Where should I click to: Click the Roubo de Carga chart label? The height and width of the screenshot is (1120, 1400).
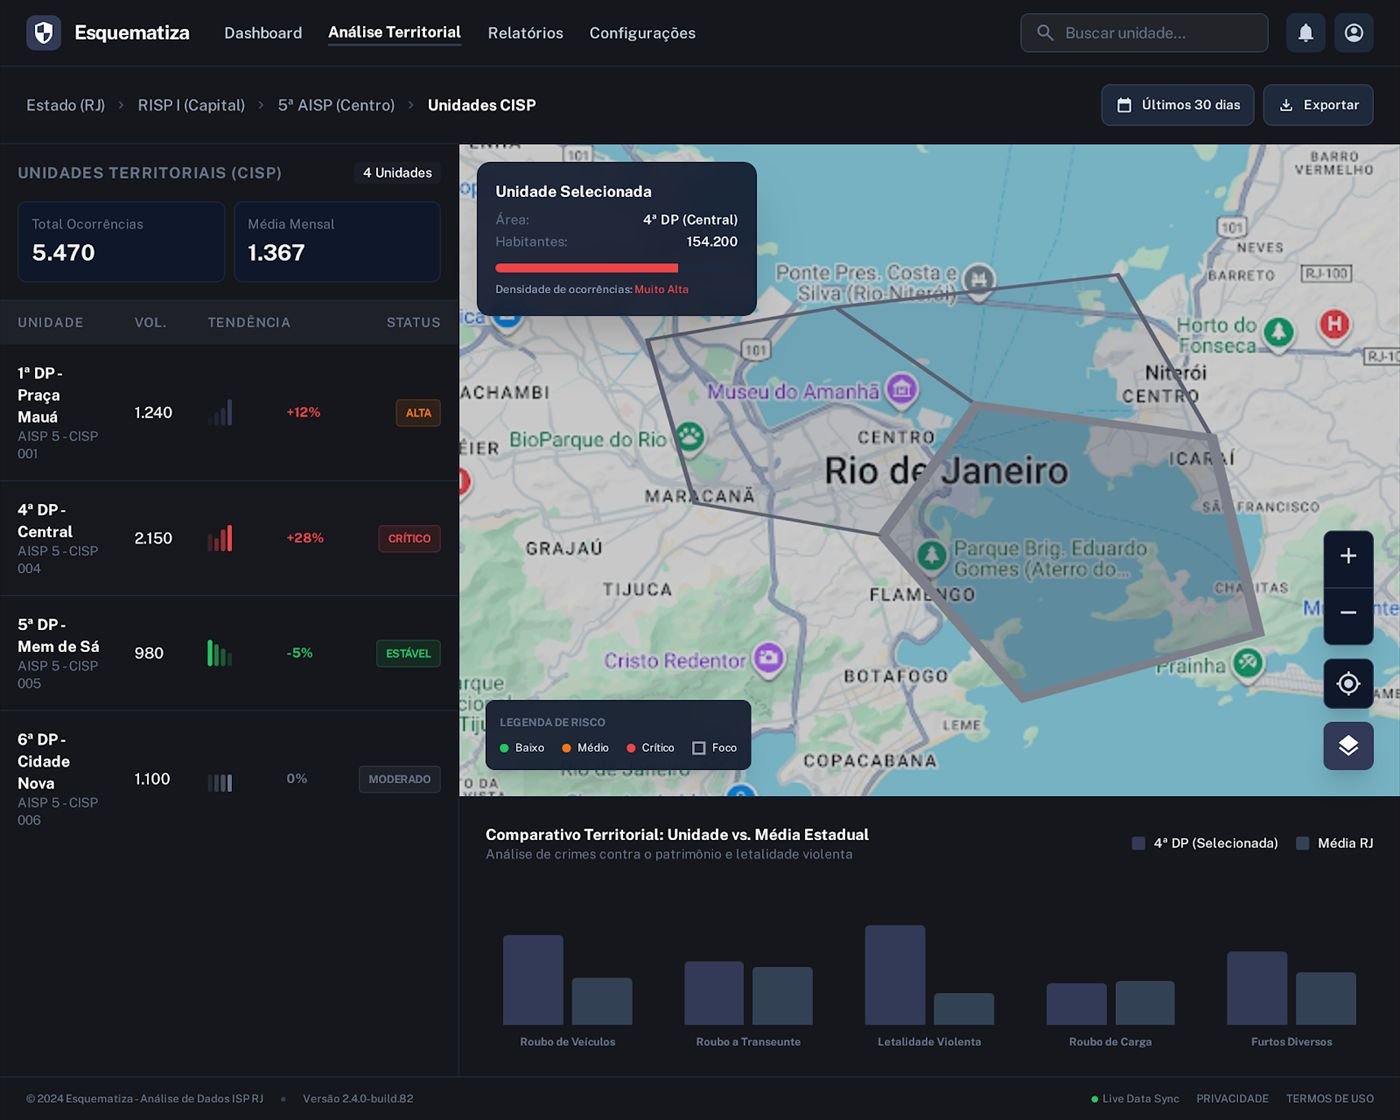pyautogui.click(x=1110, y=1042)
